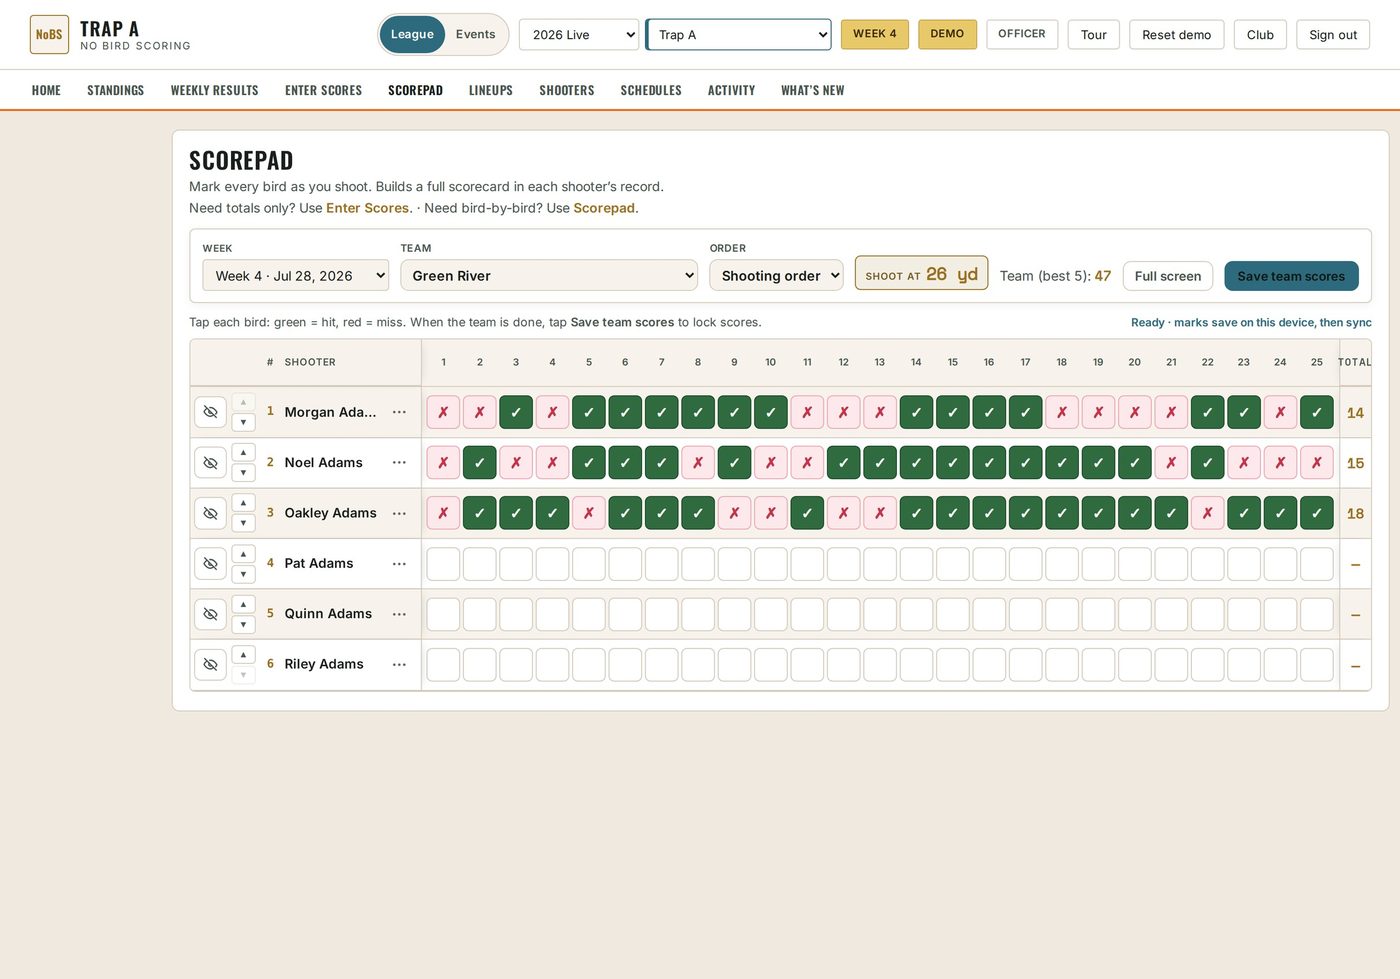This screenshot has height=979, width=1400.
Task: Hide Pat Adams using the eye icon
Action: pos(210,564)
